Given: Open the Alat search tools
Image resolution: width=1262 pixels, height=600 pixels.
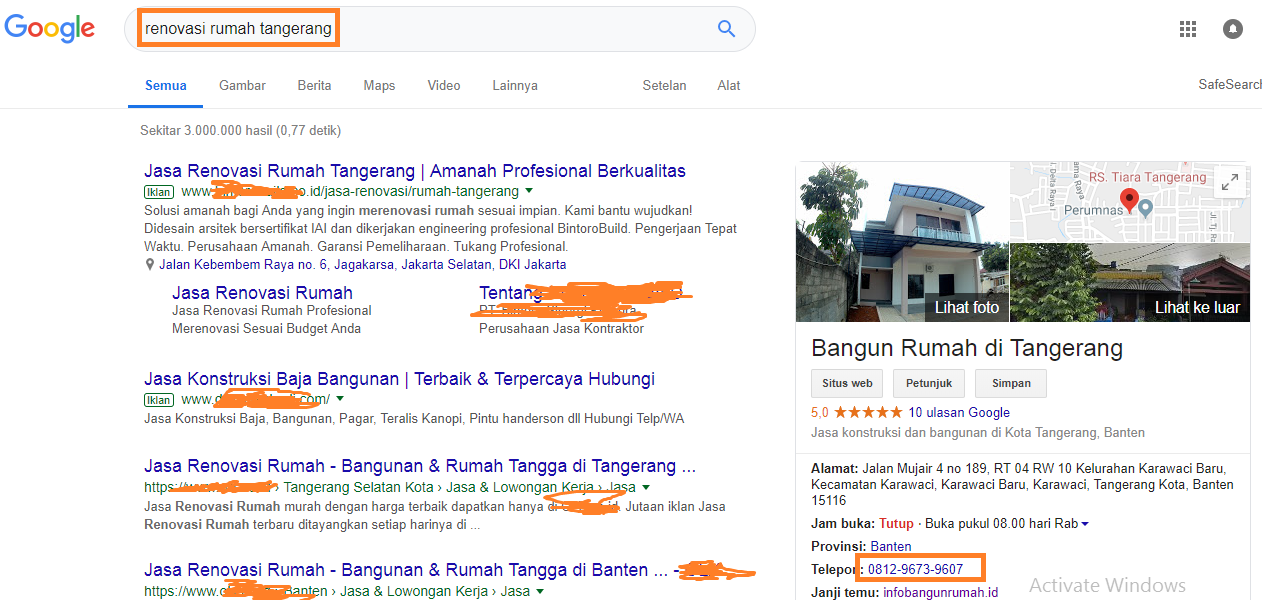Looking at the screenshot, I should point(729,86).
